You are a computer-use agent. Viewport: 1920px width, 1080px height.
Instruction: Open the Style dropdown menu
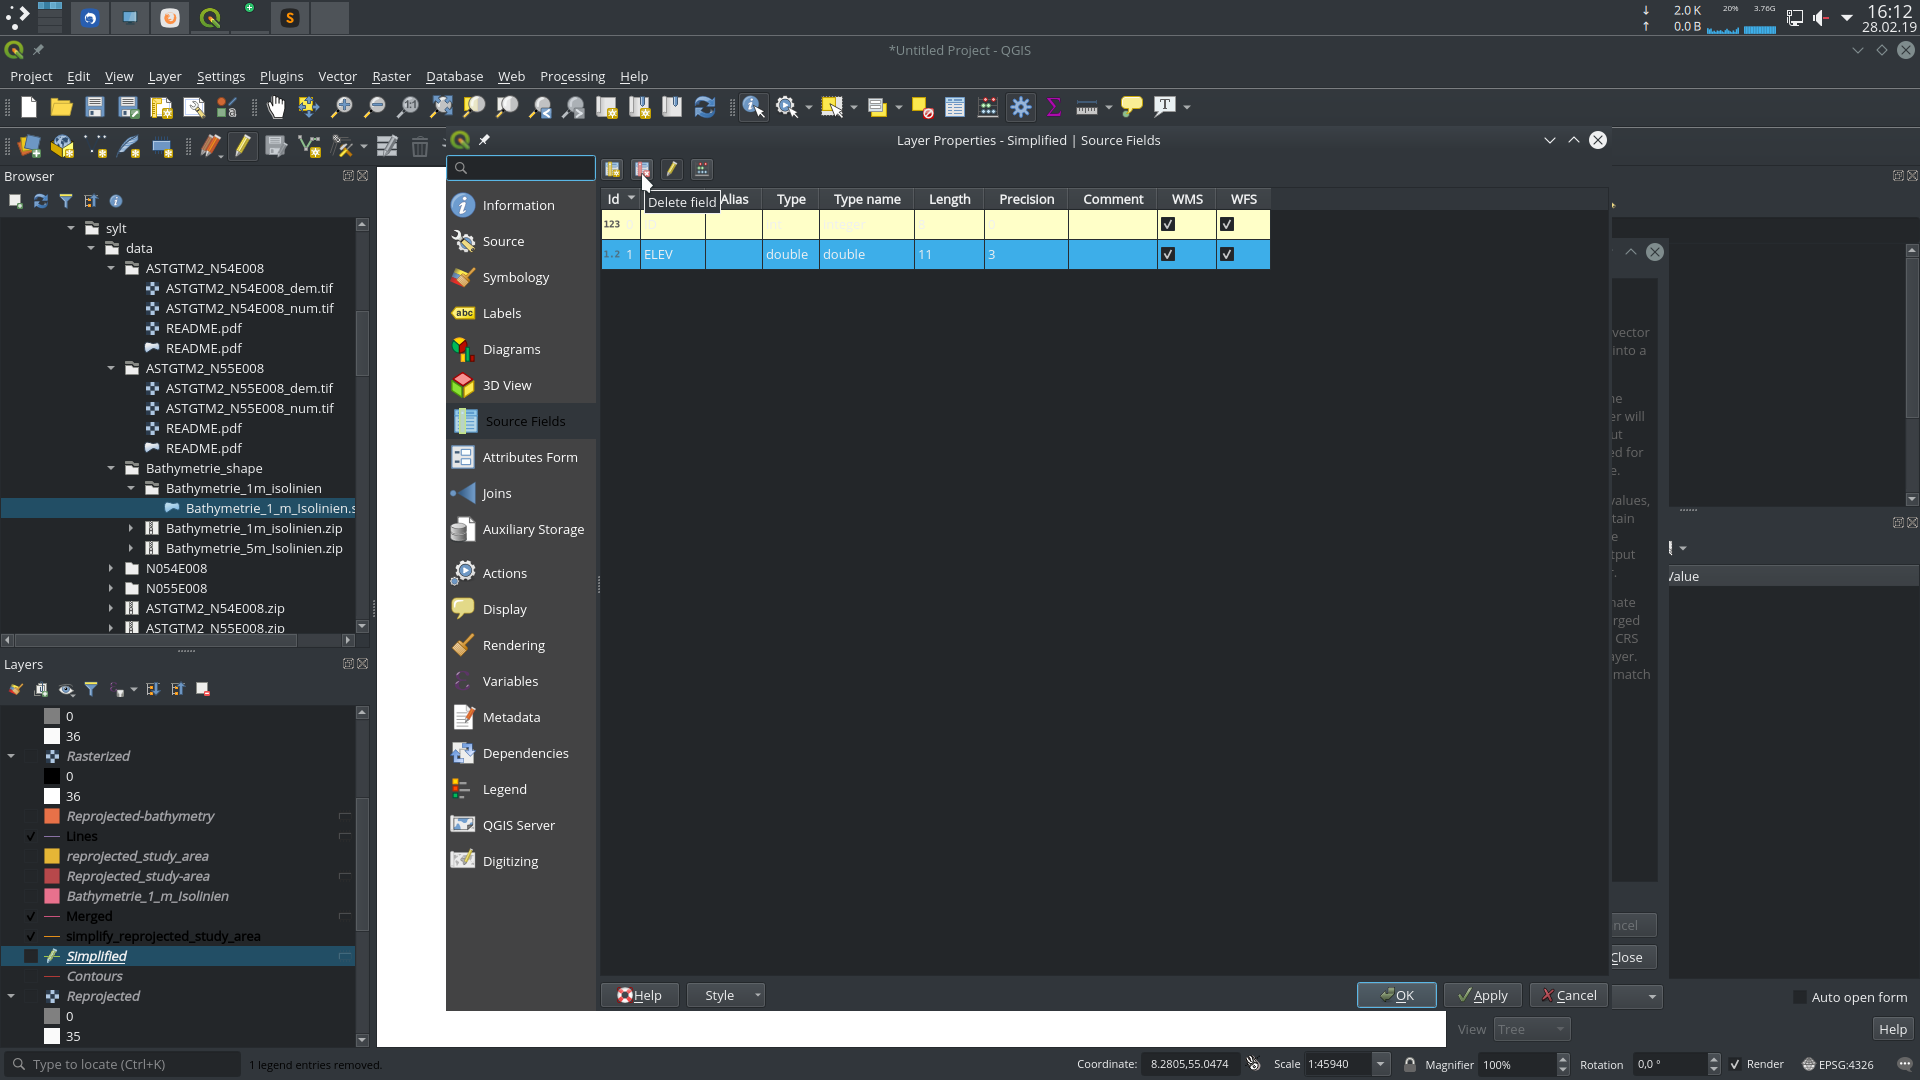coord(757,994)
